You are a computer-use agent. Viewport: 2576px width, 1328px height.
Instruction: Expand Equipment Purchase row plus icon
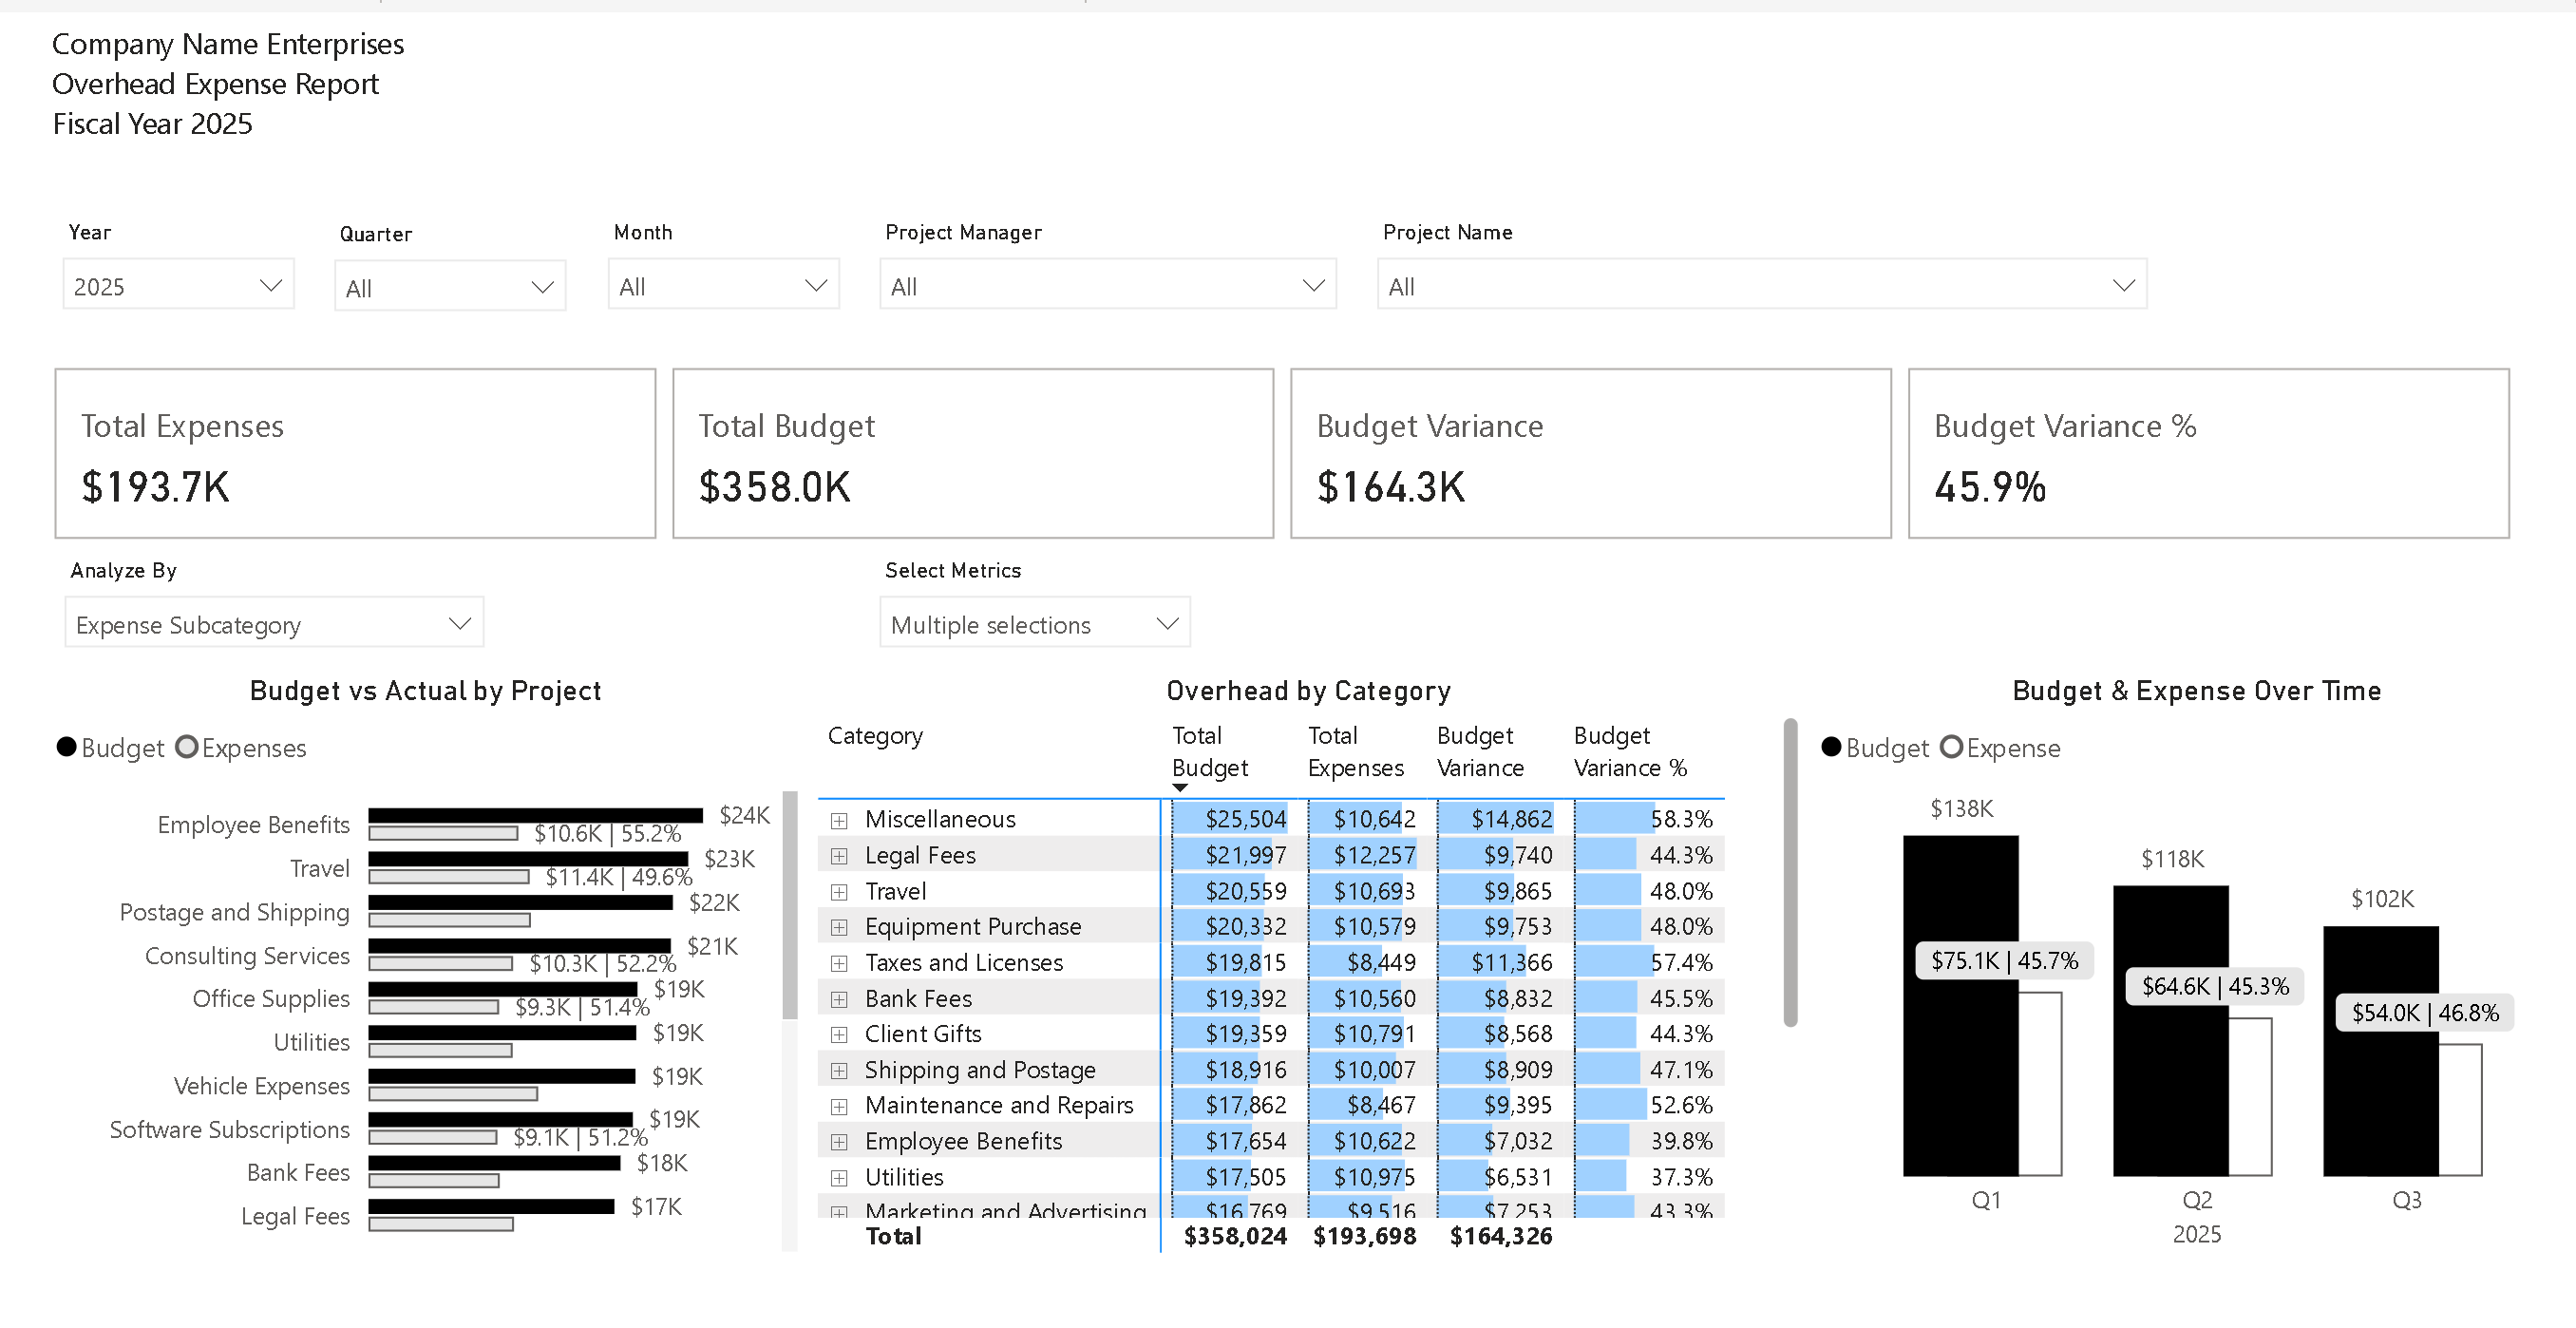(839, 928)
